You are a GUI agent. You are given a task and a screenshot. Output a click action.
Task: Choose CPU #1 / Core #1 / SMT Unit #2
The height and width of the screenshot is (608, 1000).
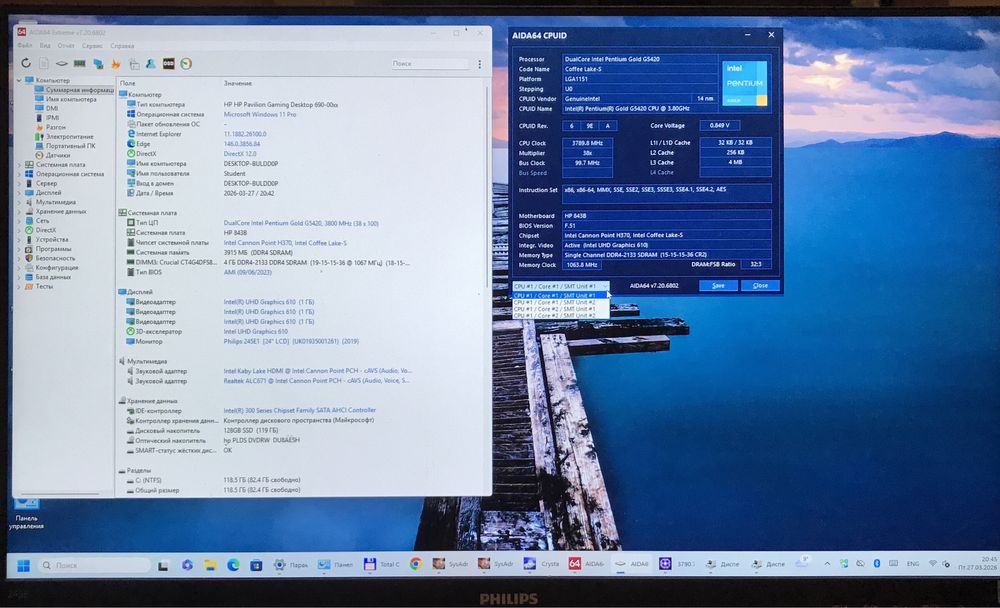(561, 302)
